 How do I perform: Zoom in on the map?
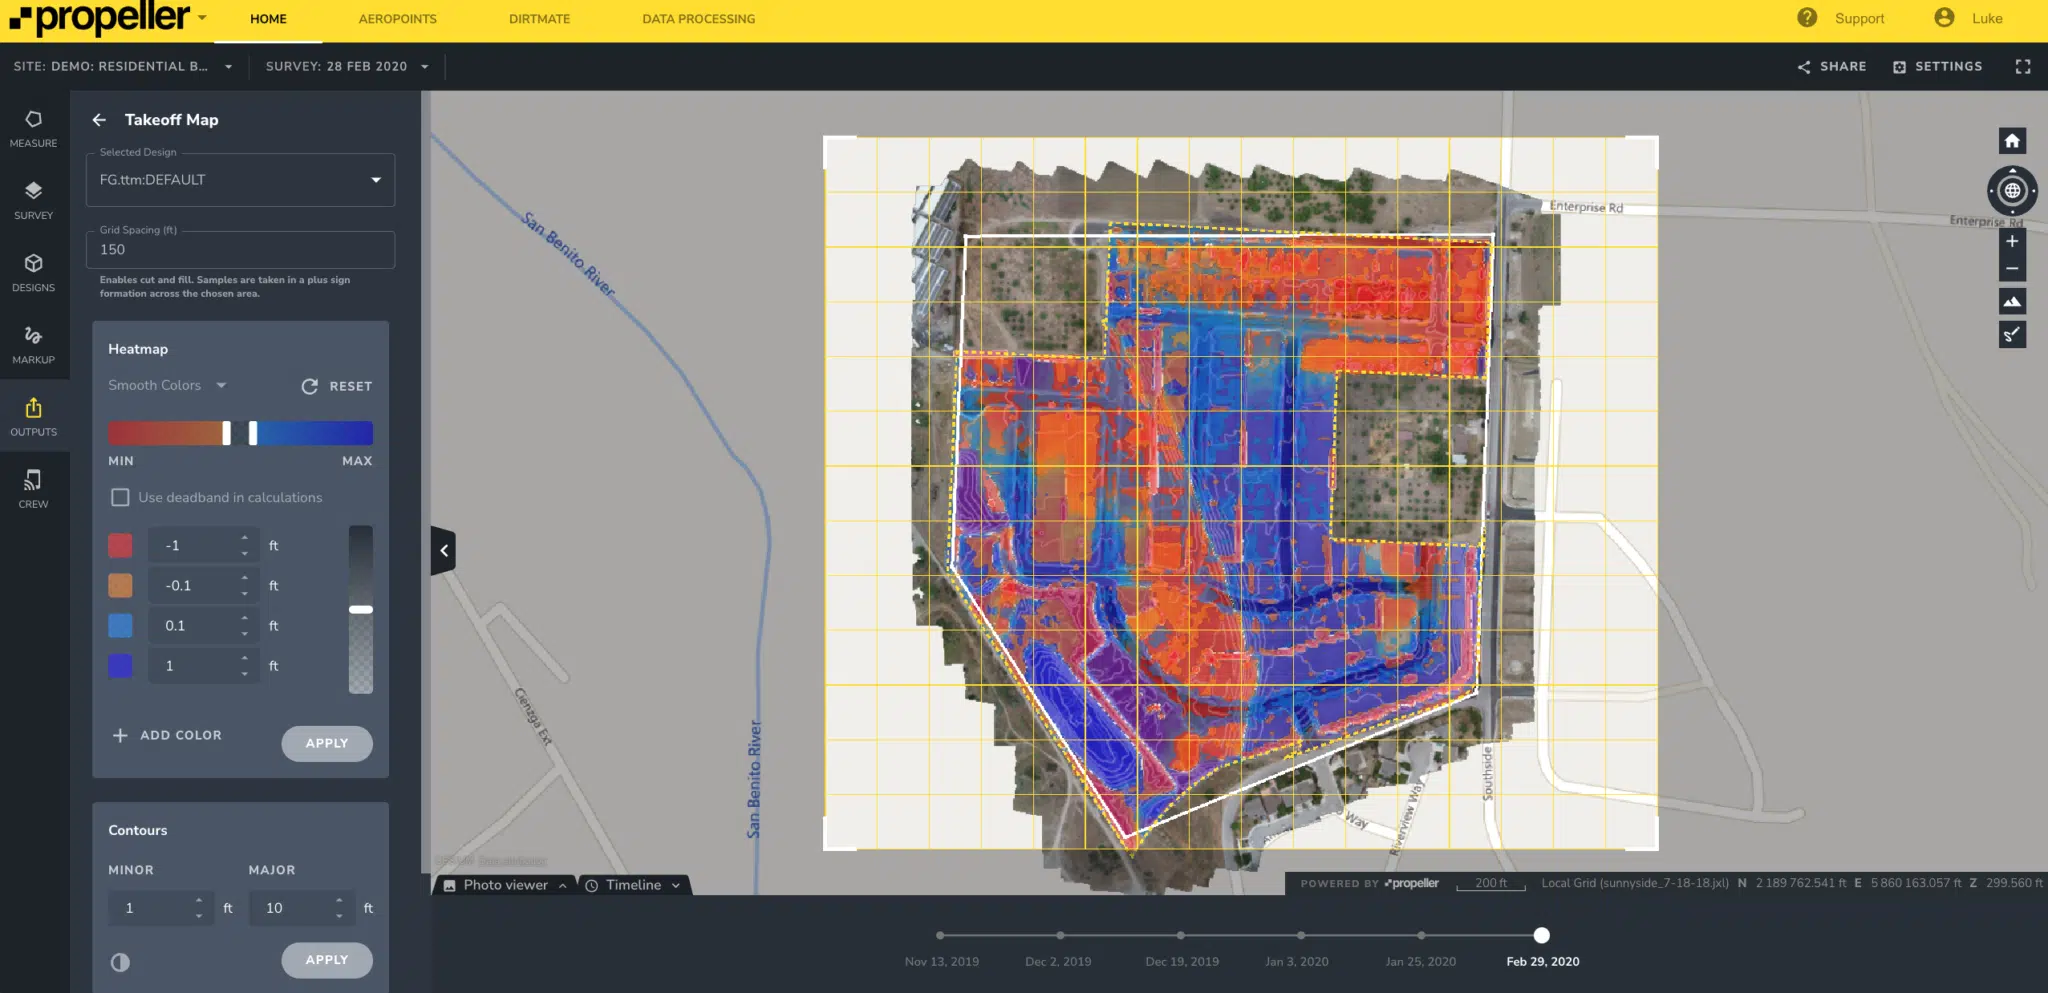click(2012, 241)
